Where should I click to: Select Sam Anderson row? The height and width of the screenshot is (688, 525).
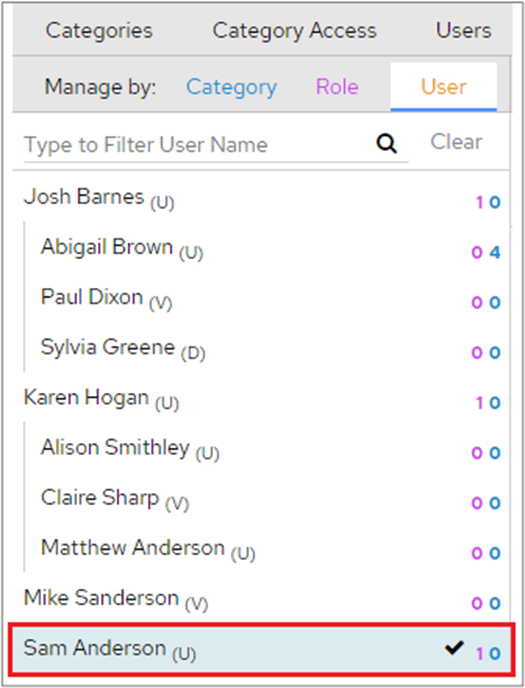pyautogui.click(x=261, y=649)
